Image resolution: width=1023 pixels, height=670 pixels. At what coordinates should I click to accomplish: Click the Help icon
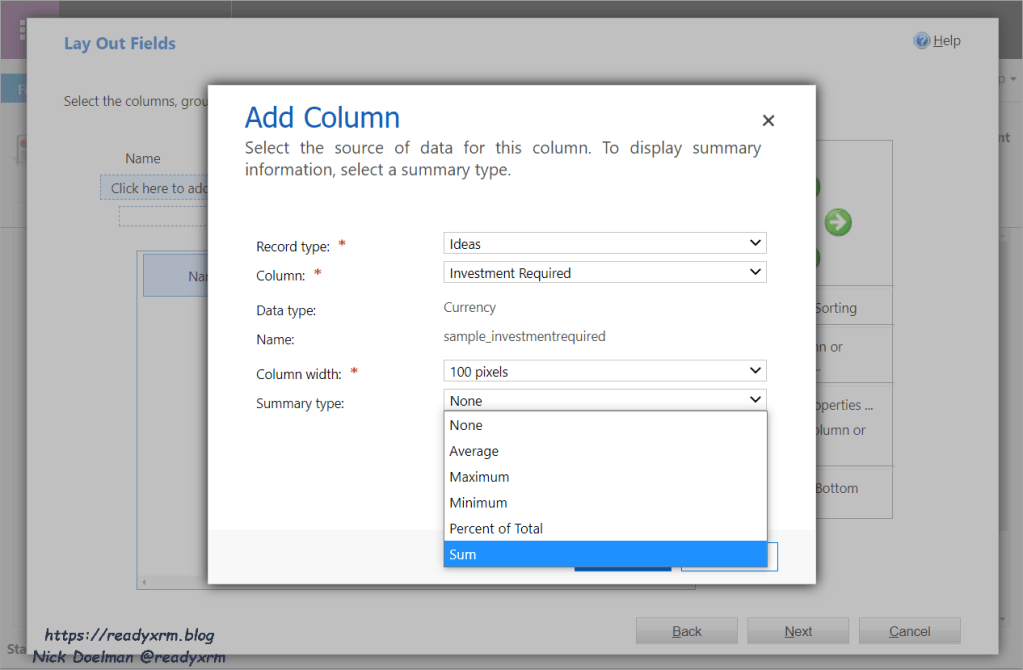(921, 40)
